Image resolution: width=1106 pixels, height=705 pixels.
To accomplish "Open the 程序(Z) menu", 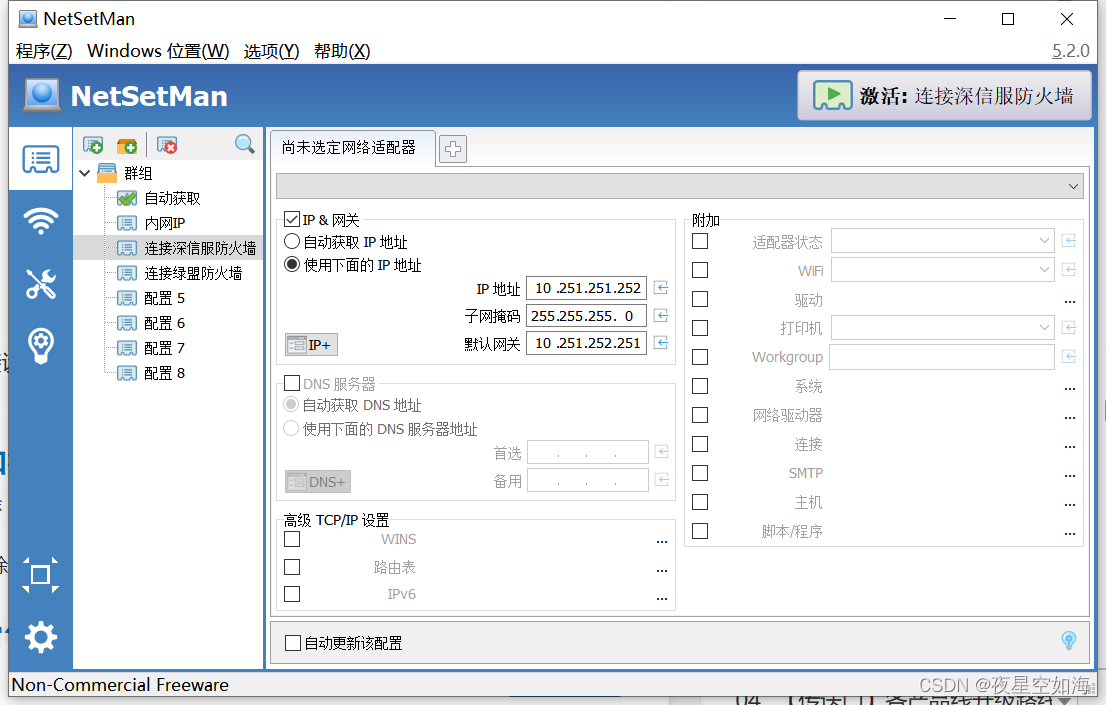I will (x=44, y=52).
